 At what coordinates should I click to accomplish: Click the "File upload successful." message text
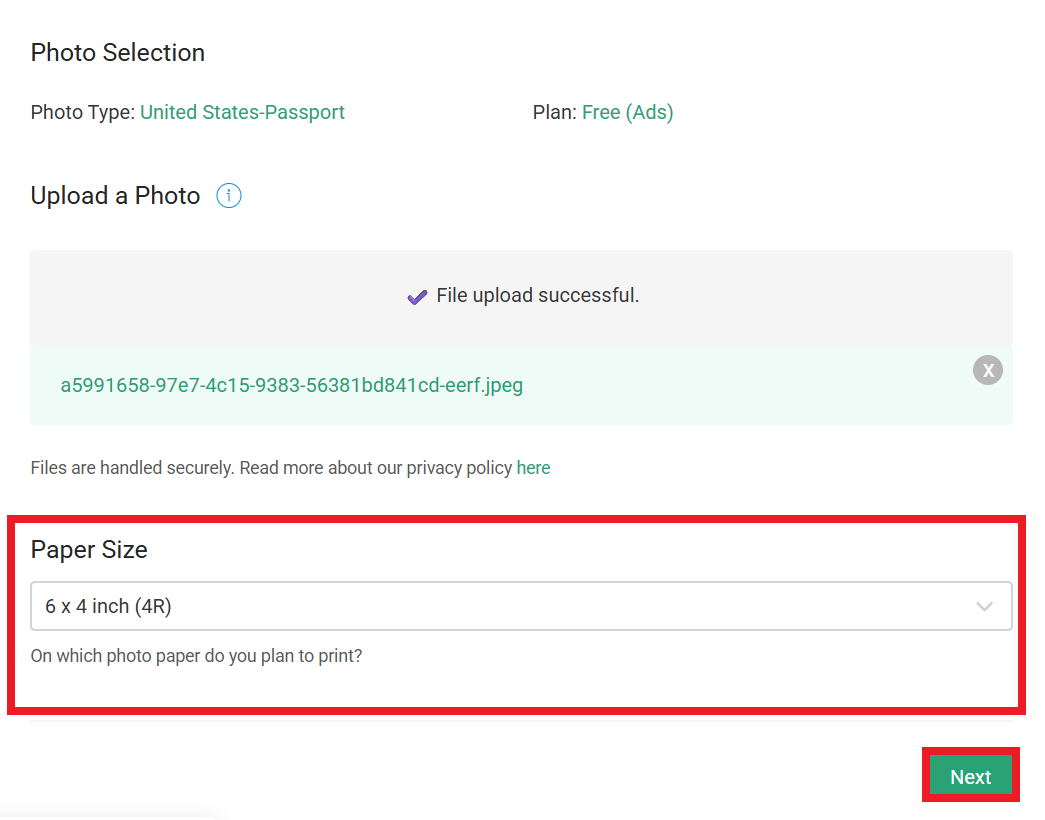pyautogui.click(x=537, y=296)
